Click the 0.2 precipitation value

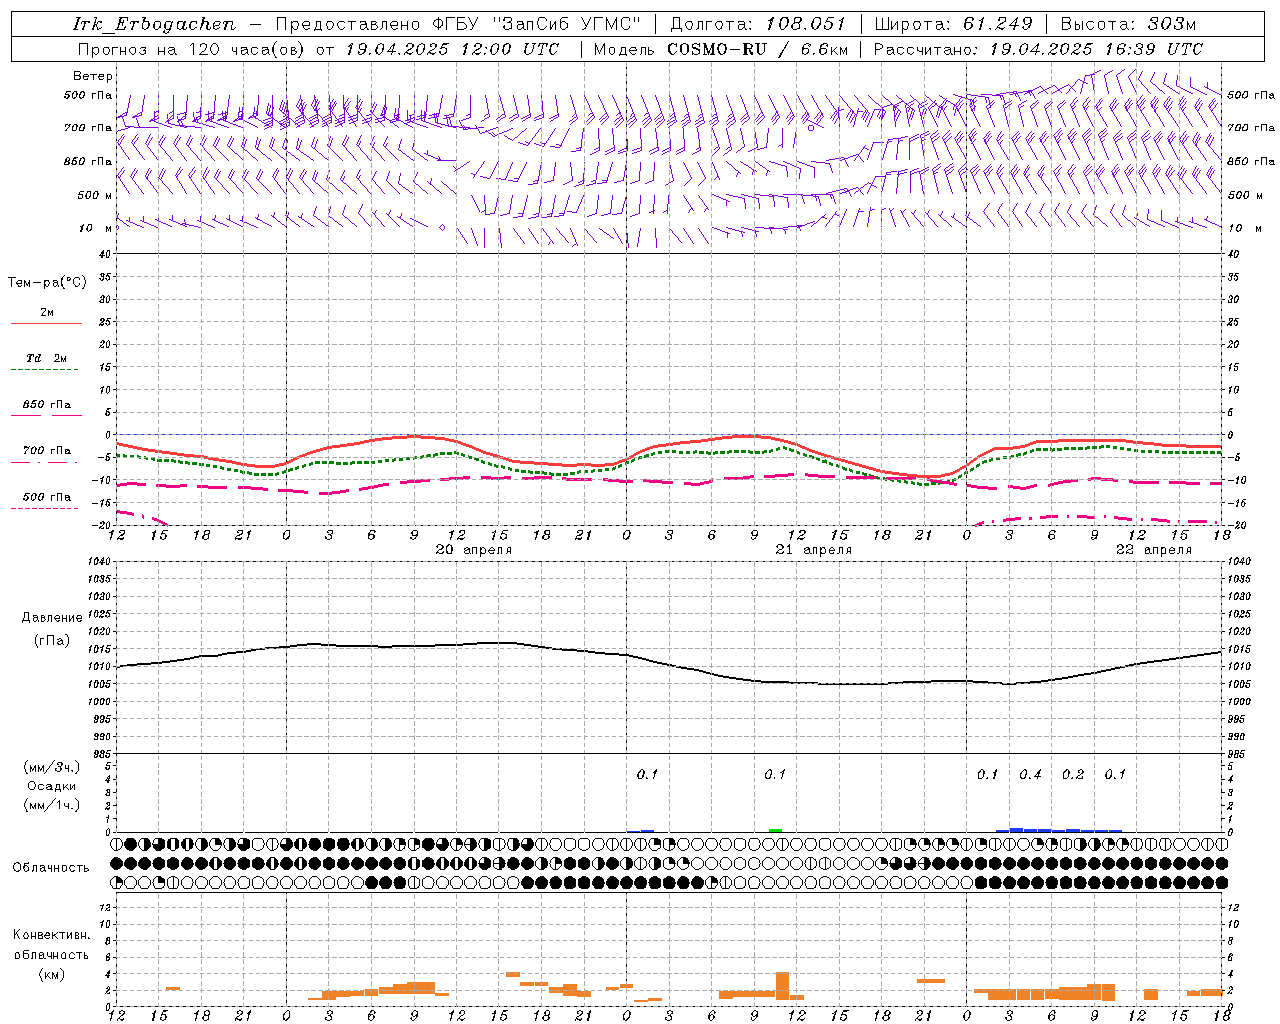1073,774
